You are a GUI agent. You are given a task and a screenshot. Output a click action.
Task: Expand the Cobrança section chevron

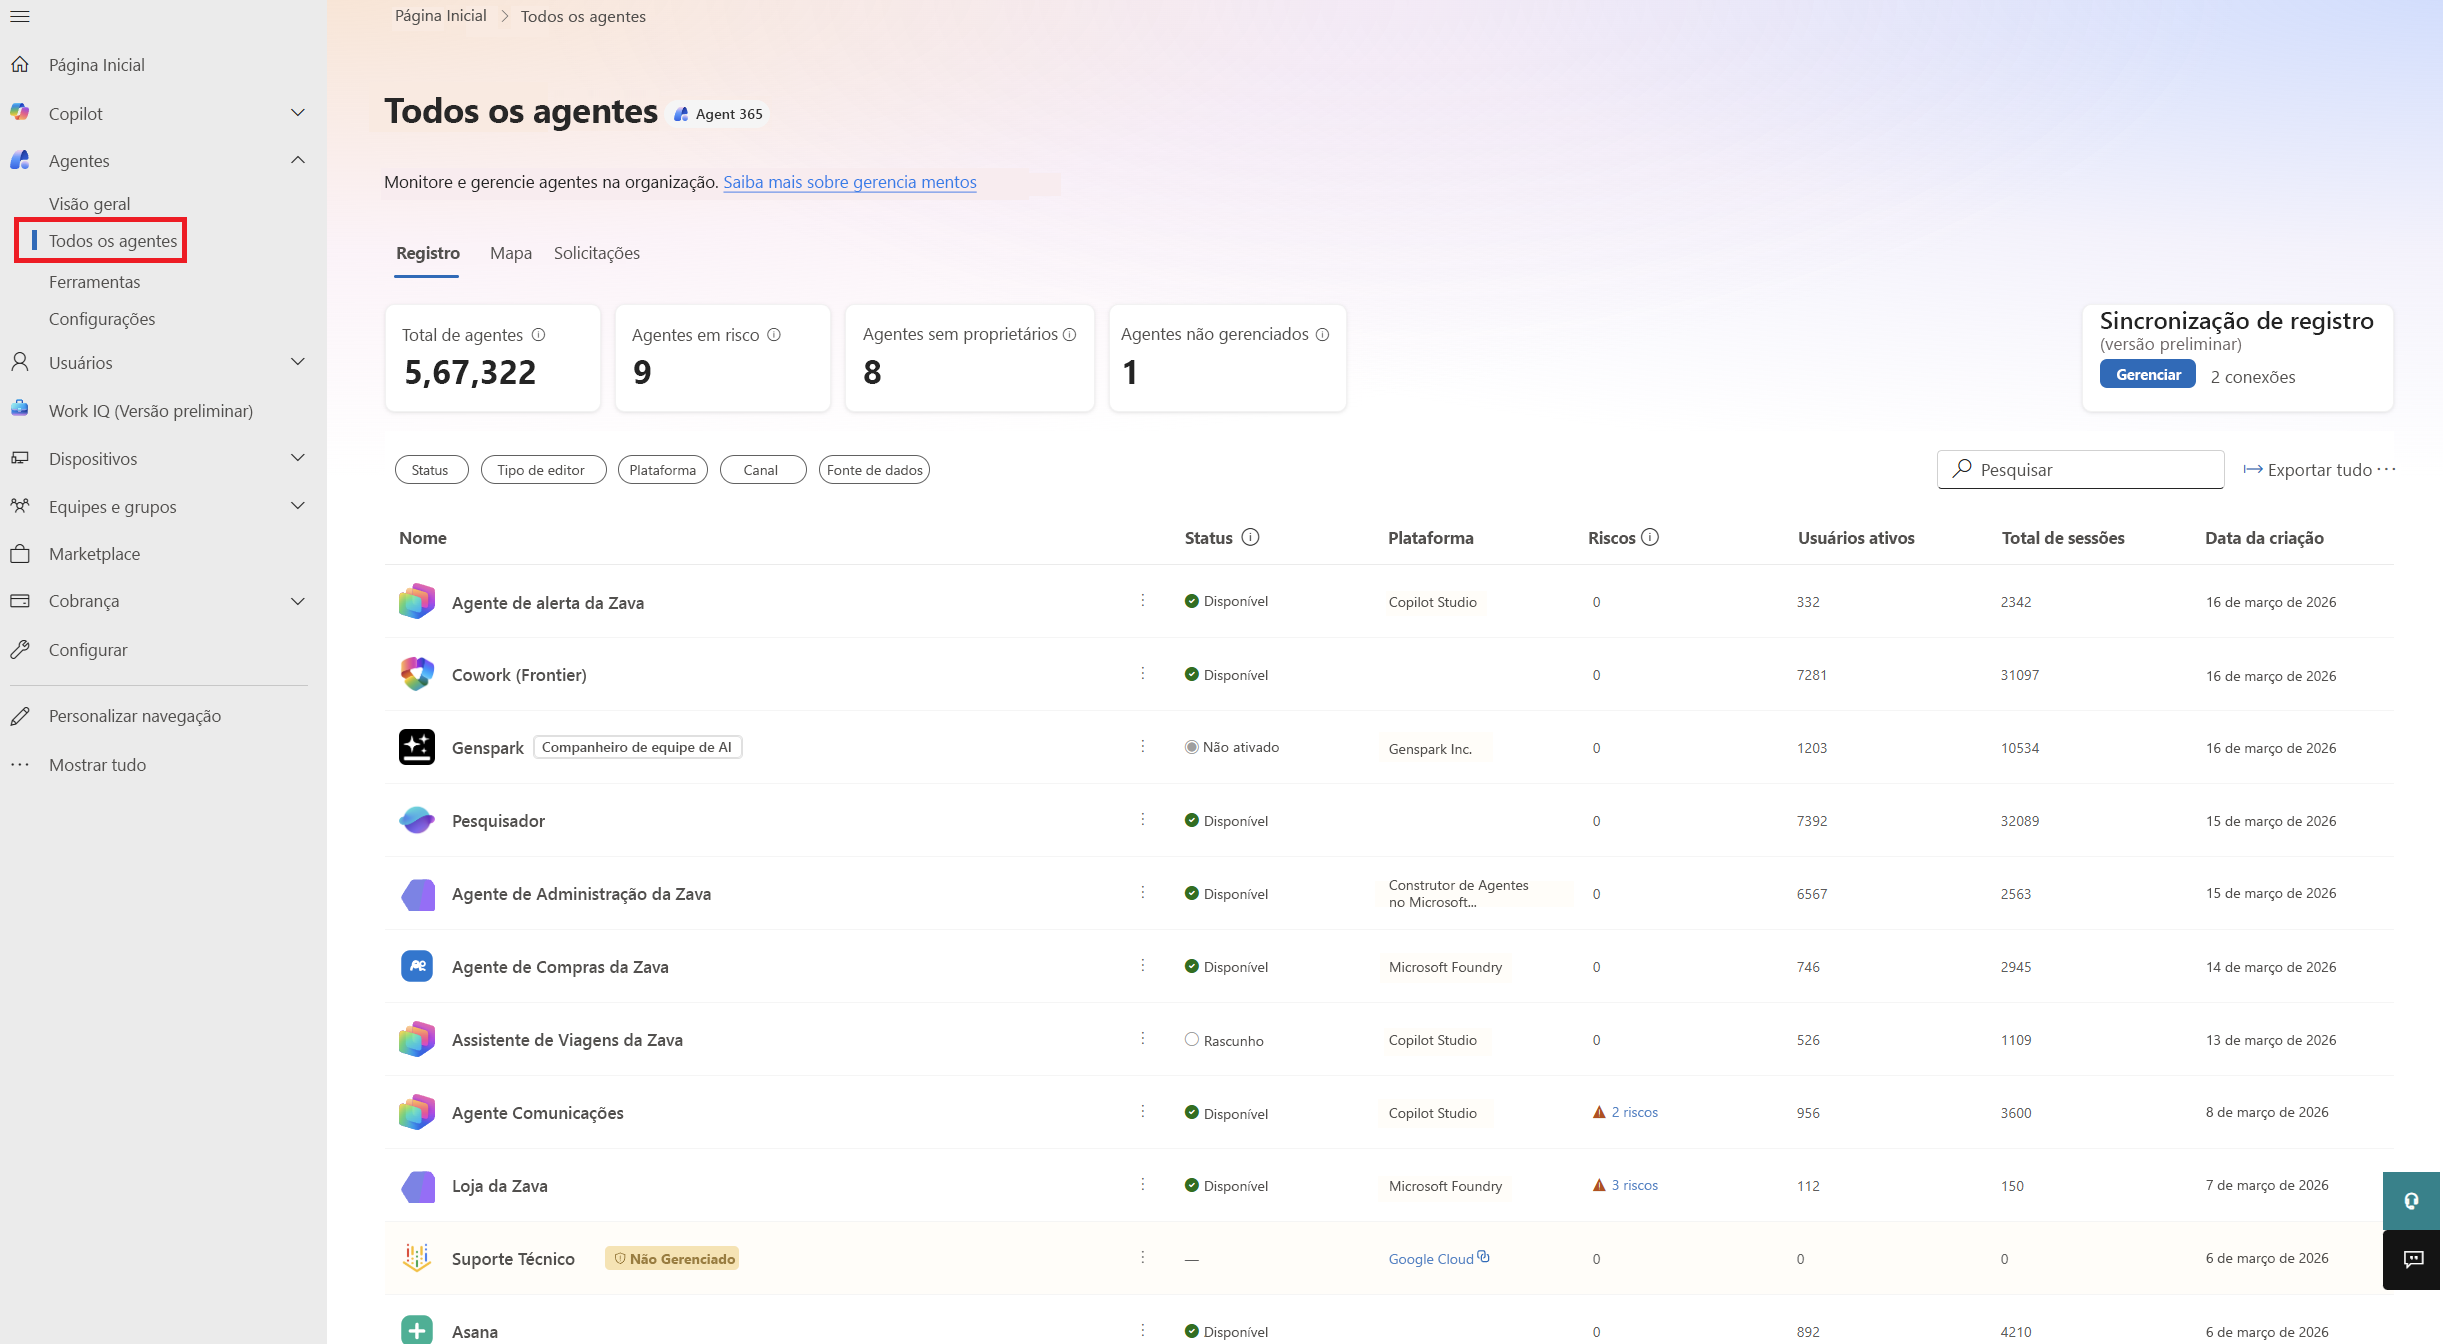tap(298, 601)
